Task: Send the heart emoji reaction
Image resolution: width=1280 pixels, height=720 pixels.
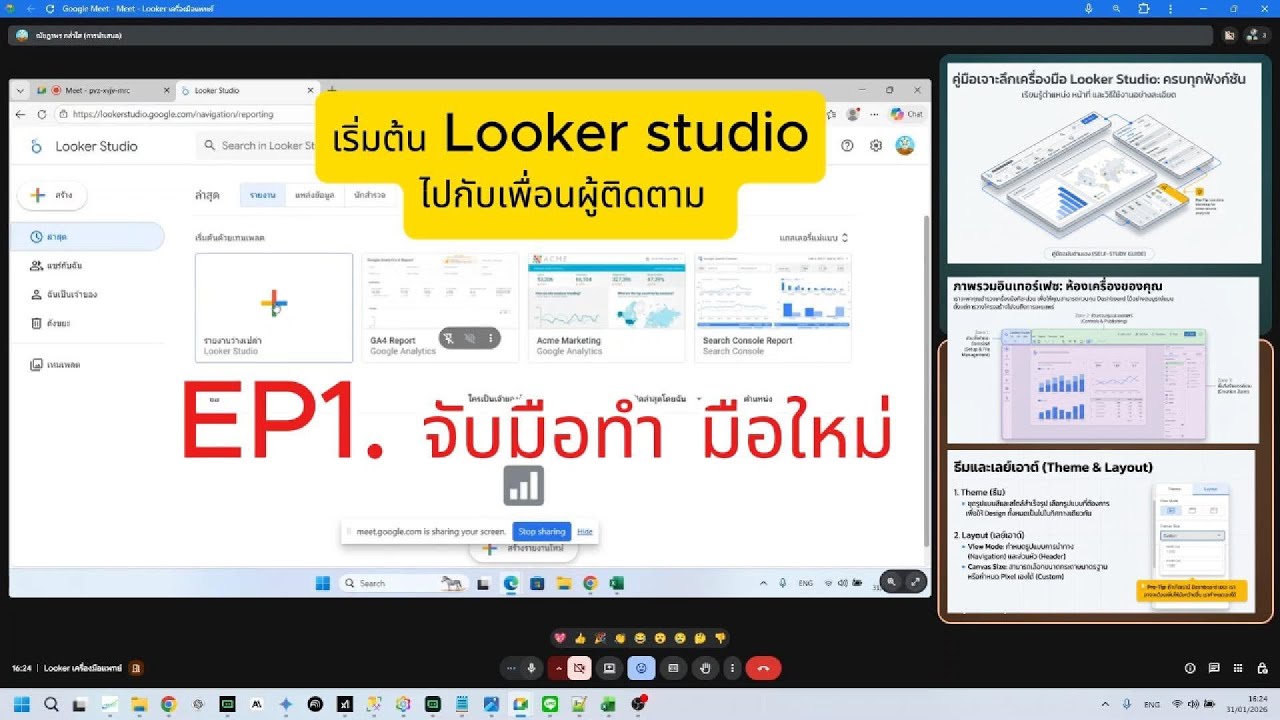Action: (560, 638)
